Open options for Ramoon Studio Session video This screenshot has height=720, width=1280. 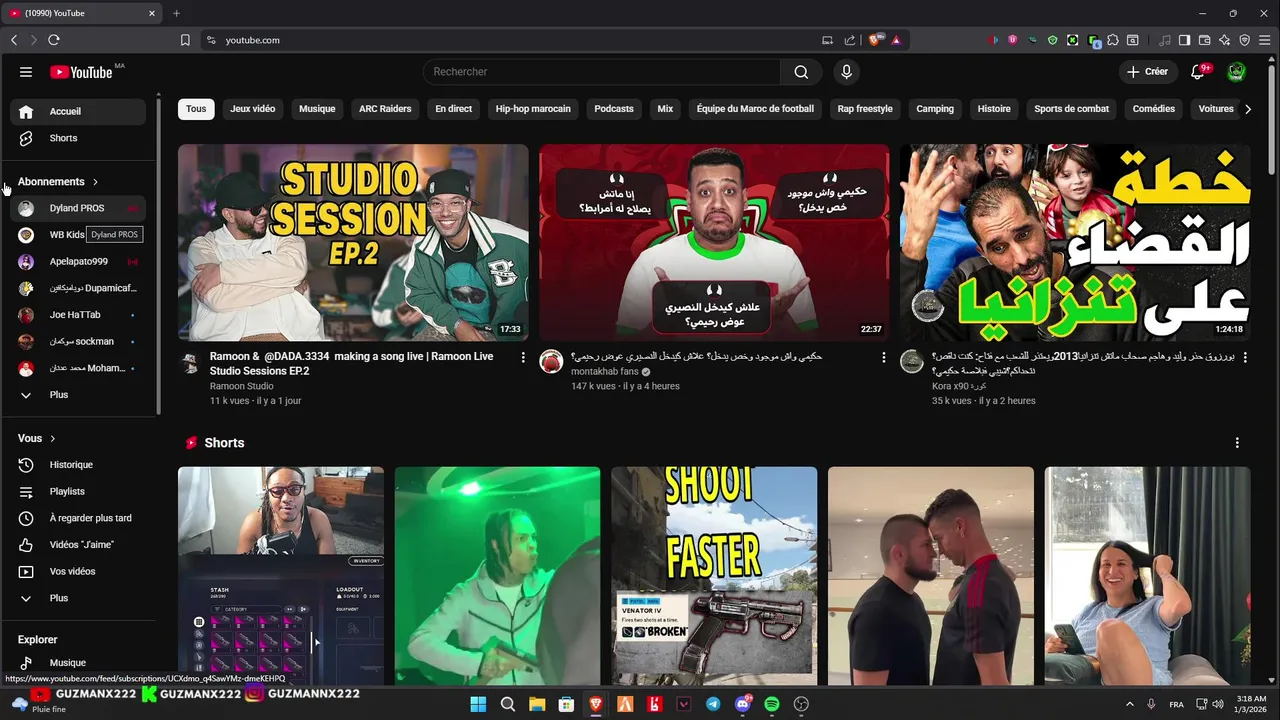[523, 357]
